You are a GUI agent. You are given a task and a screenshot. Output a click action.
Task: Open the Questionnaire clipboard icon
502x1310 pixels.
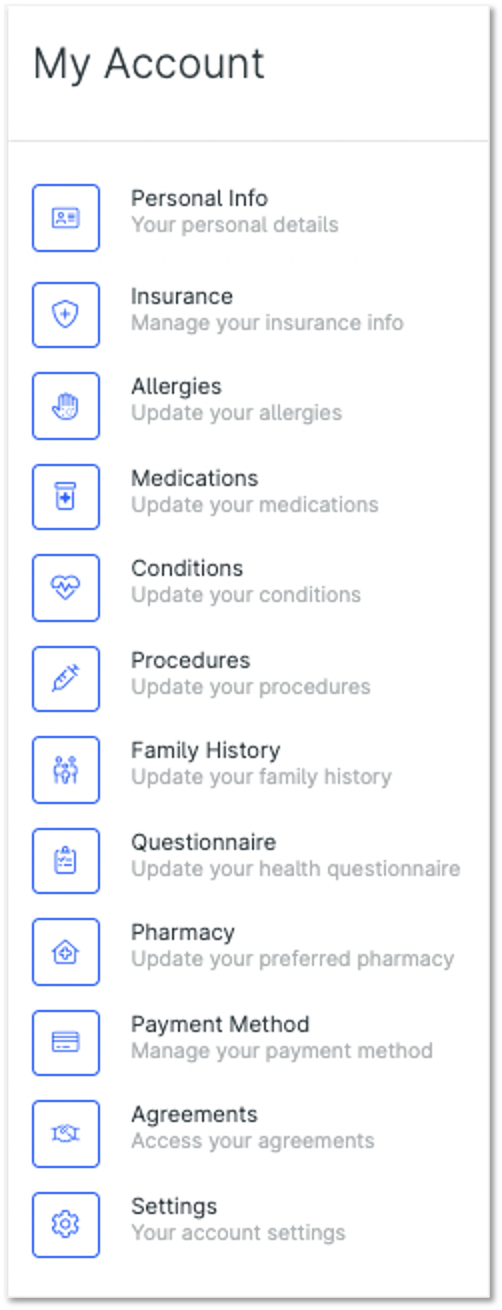[66, 860]
